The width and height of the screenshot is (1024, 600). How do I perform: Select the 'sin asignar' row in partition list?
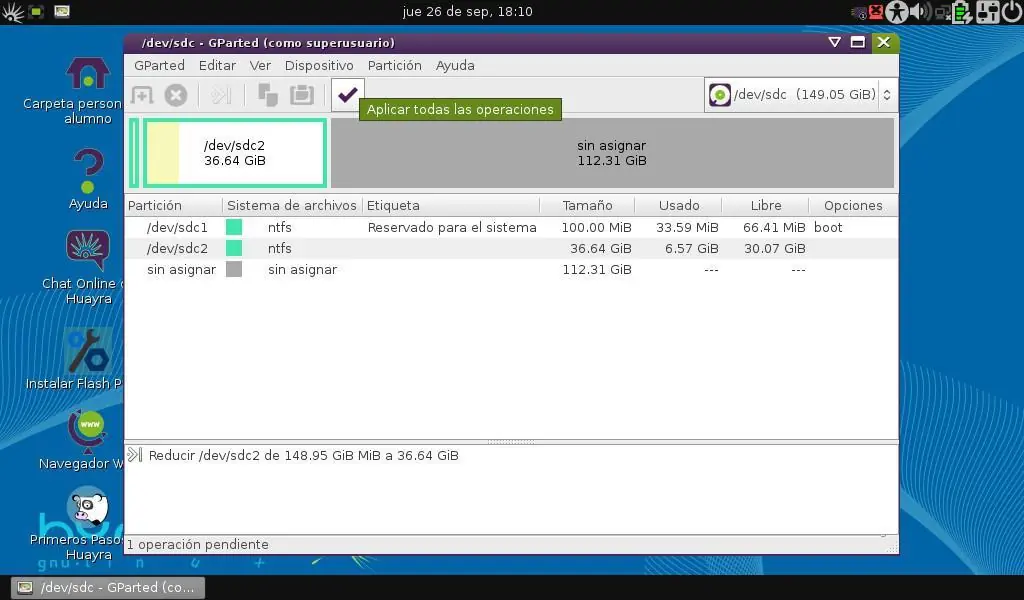511,270
